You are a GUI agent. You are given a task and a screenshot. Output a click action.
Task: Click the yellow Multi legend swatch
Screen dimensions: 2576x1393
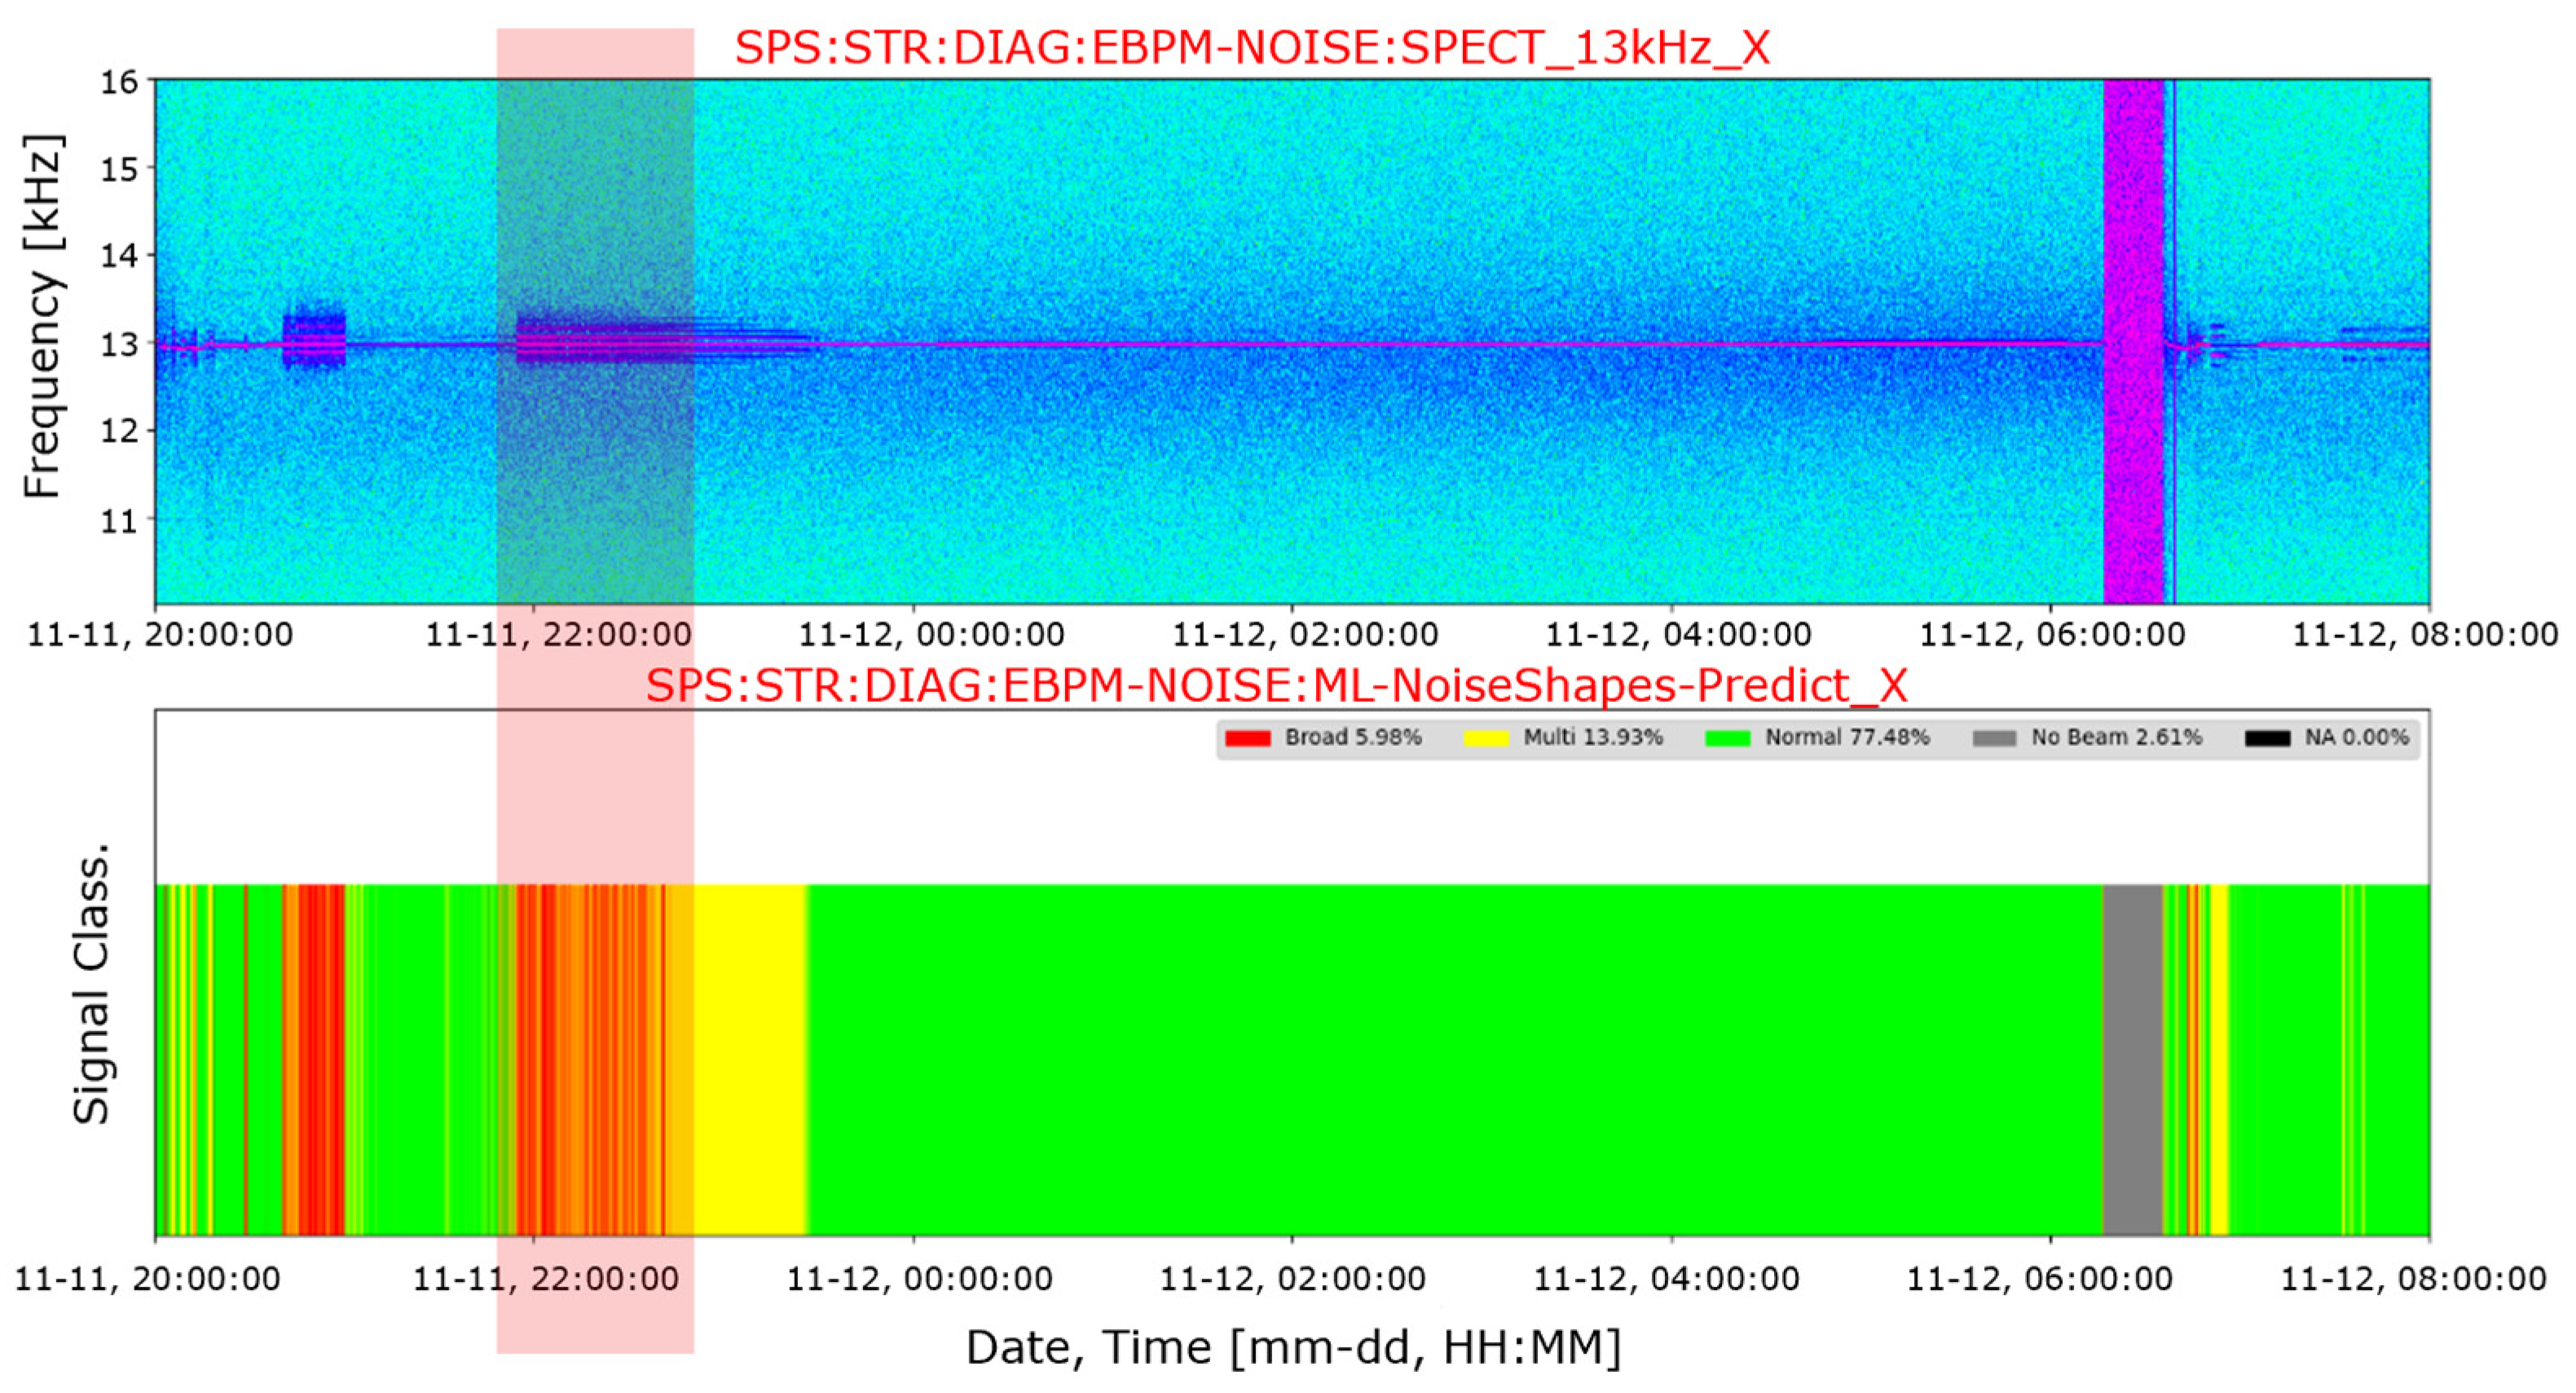click(x=1486, y=738)
